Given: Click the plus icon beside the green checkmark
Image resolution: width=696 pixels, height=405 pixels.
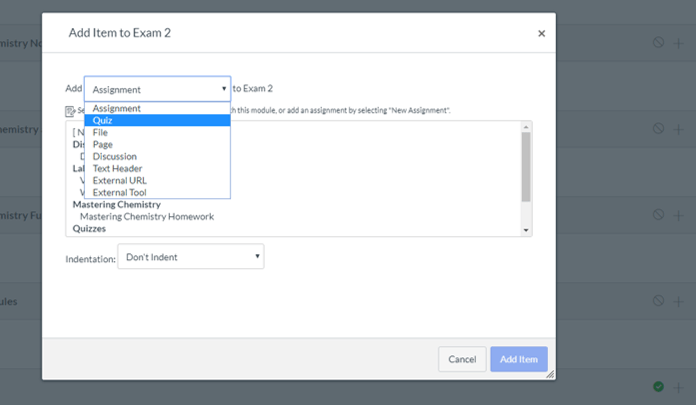Looking at the screenshot, I should (678, 386).
